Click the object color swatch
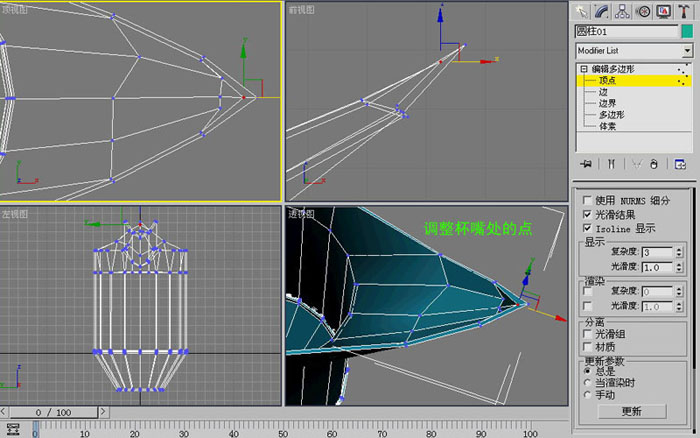 [687, 31]
